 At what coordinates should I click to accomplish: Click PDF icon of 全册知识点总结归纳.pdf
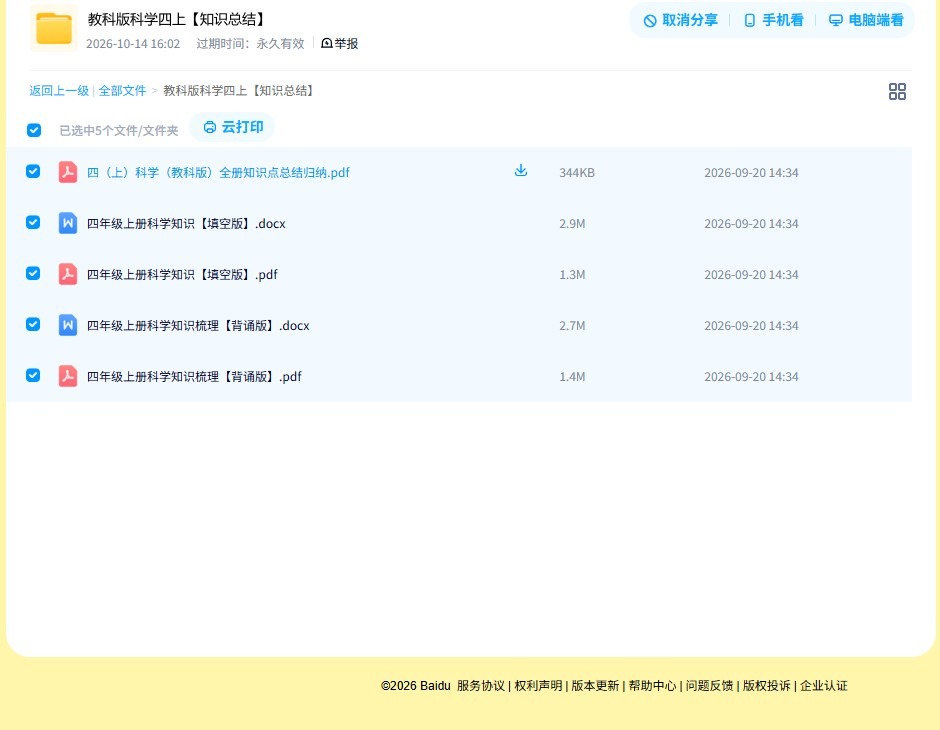[68, 172]
